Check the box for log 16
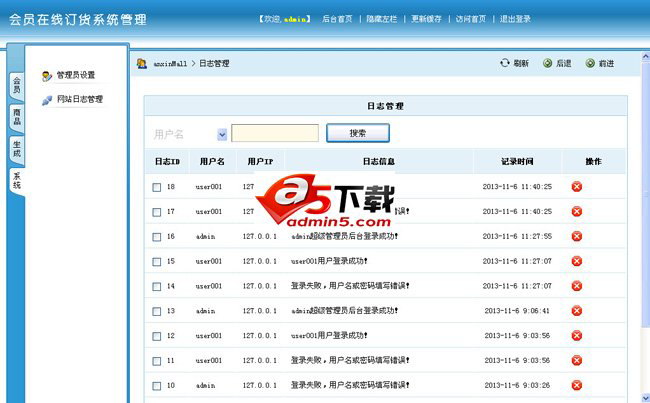 pyautogui.click(x=157, y=237)
